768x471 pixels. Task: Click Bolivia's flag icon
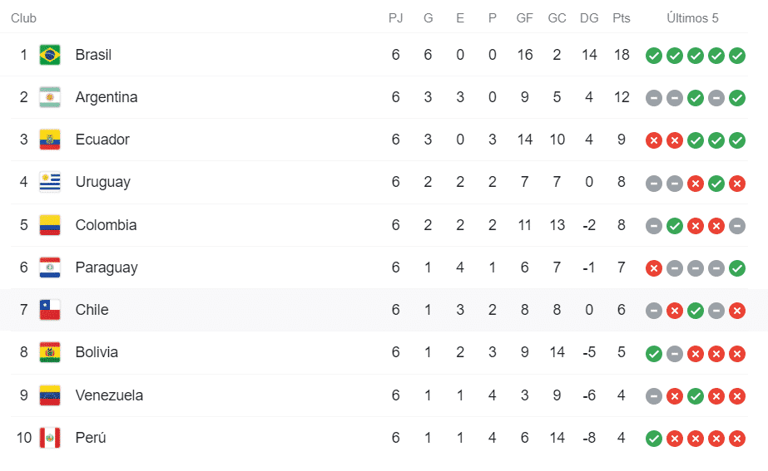coord(50,353)
